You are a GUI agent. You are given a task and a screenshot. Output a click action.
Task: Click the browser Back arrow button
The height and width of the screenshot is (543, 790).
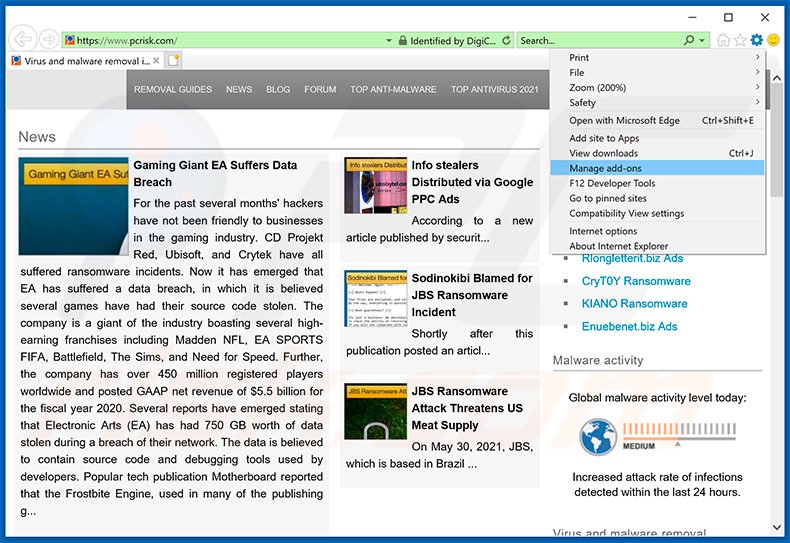coord(22,39)
